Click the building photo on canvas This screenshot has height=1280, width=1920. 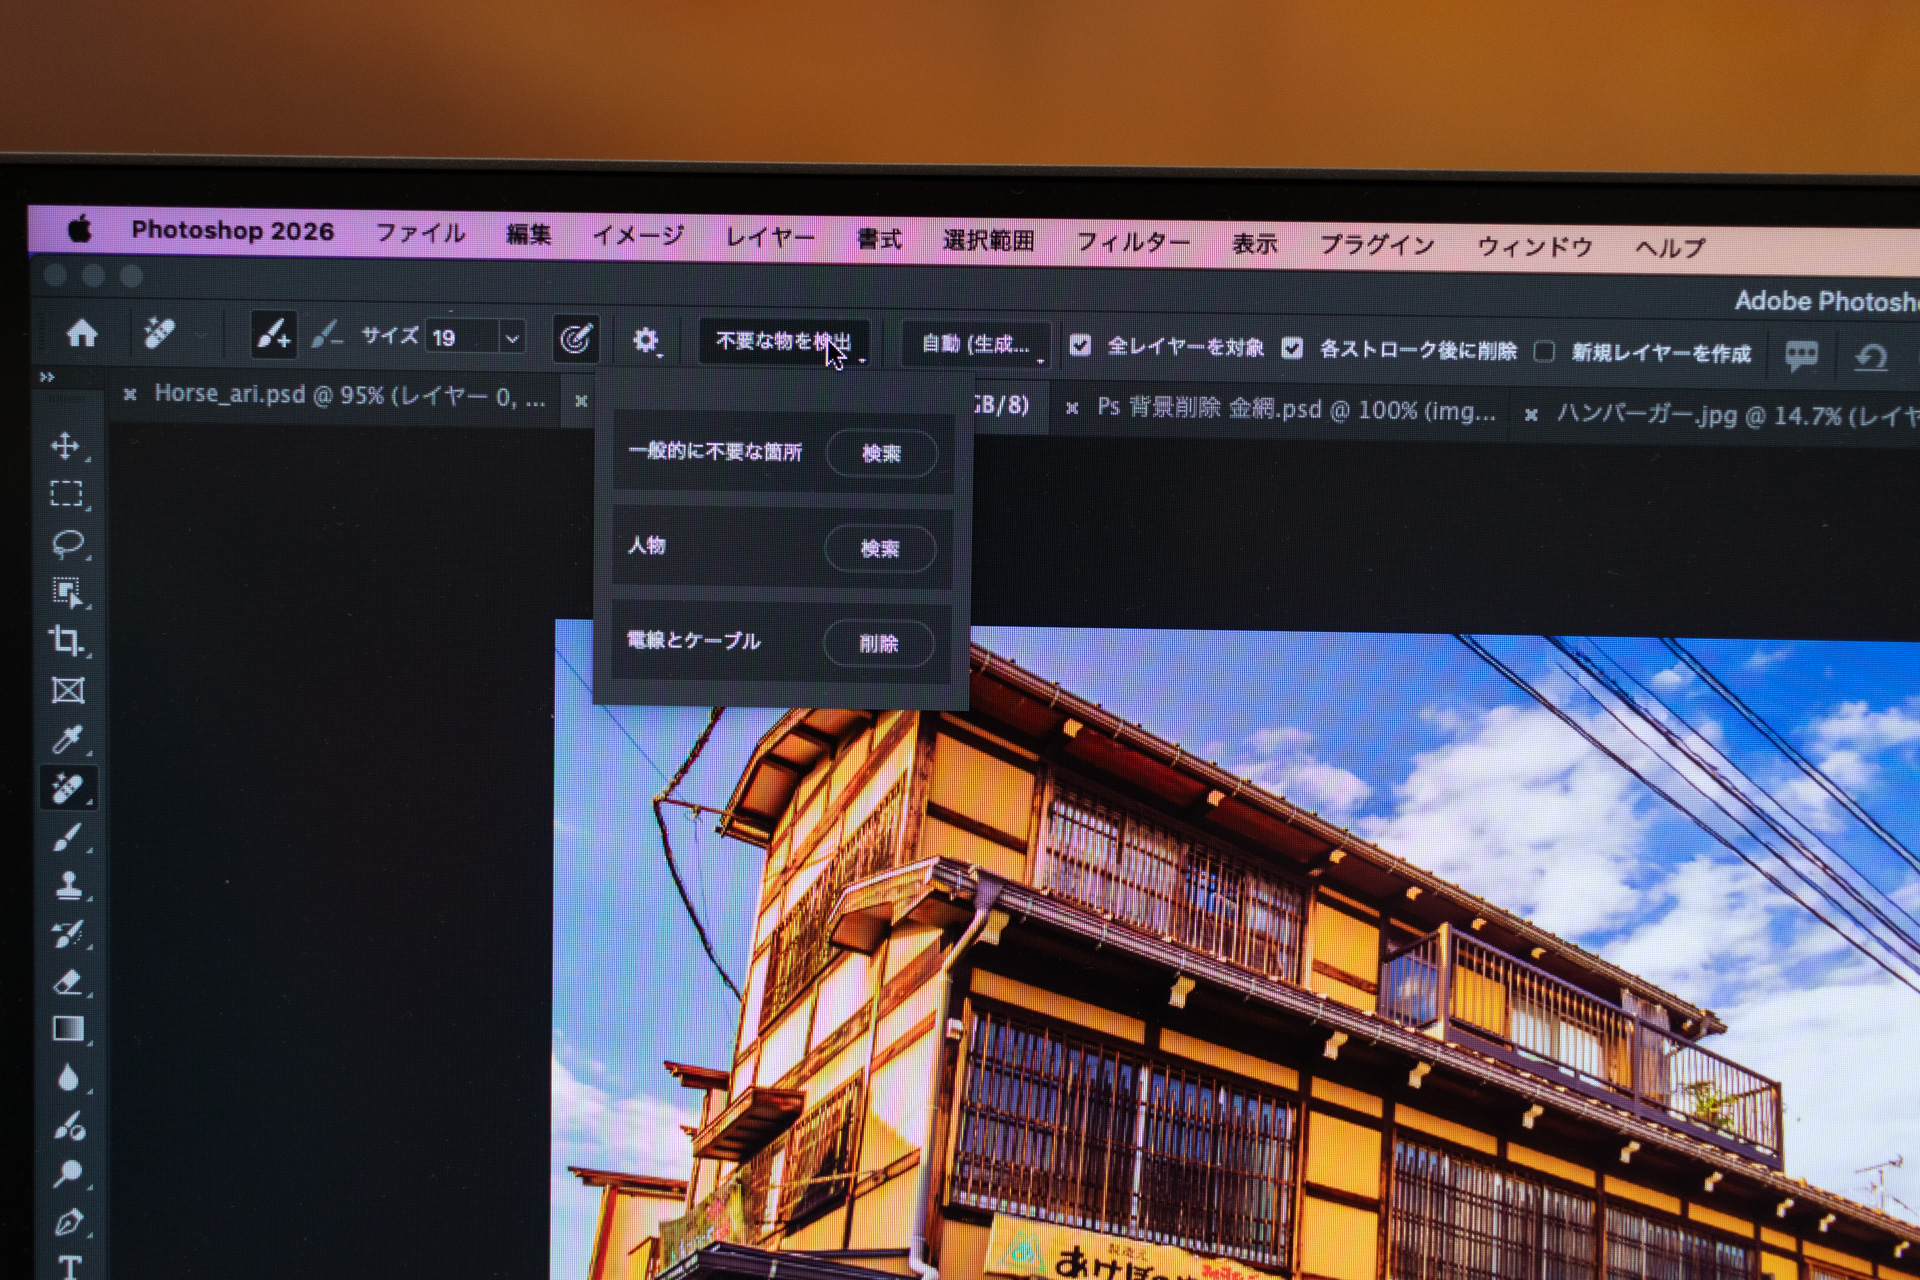1237,950
